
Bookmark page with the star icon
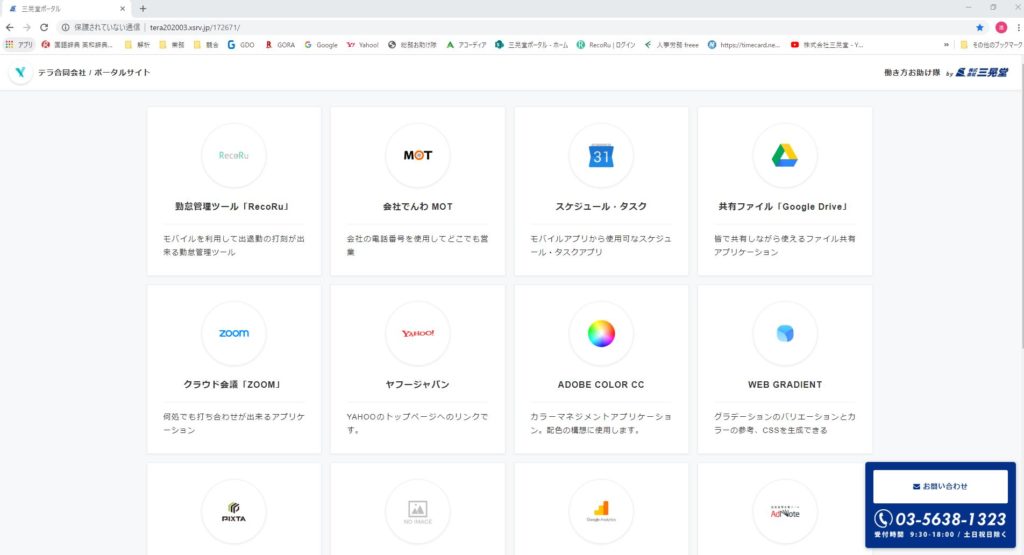click(979, 27)
